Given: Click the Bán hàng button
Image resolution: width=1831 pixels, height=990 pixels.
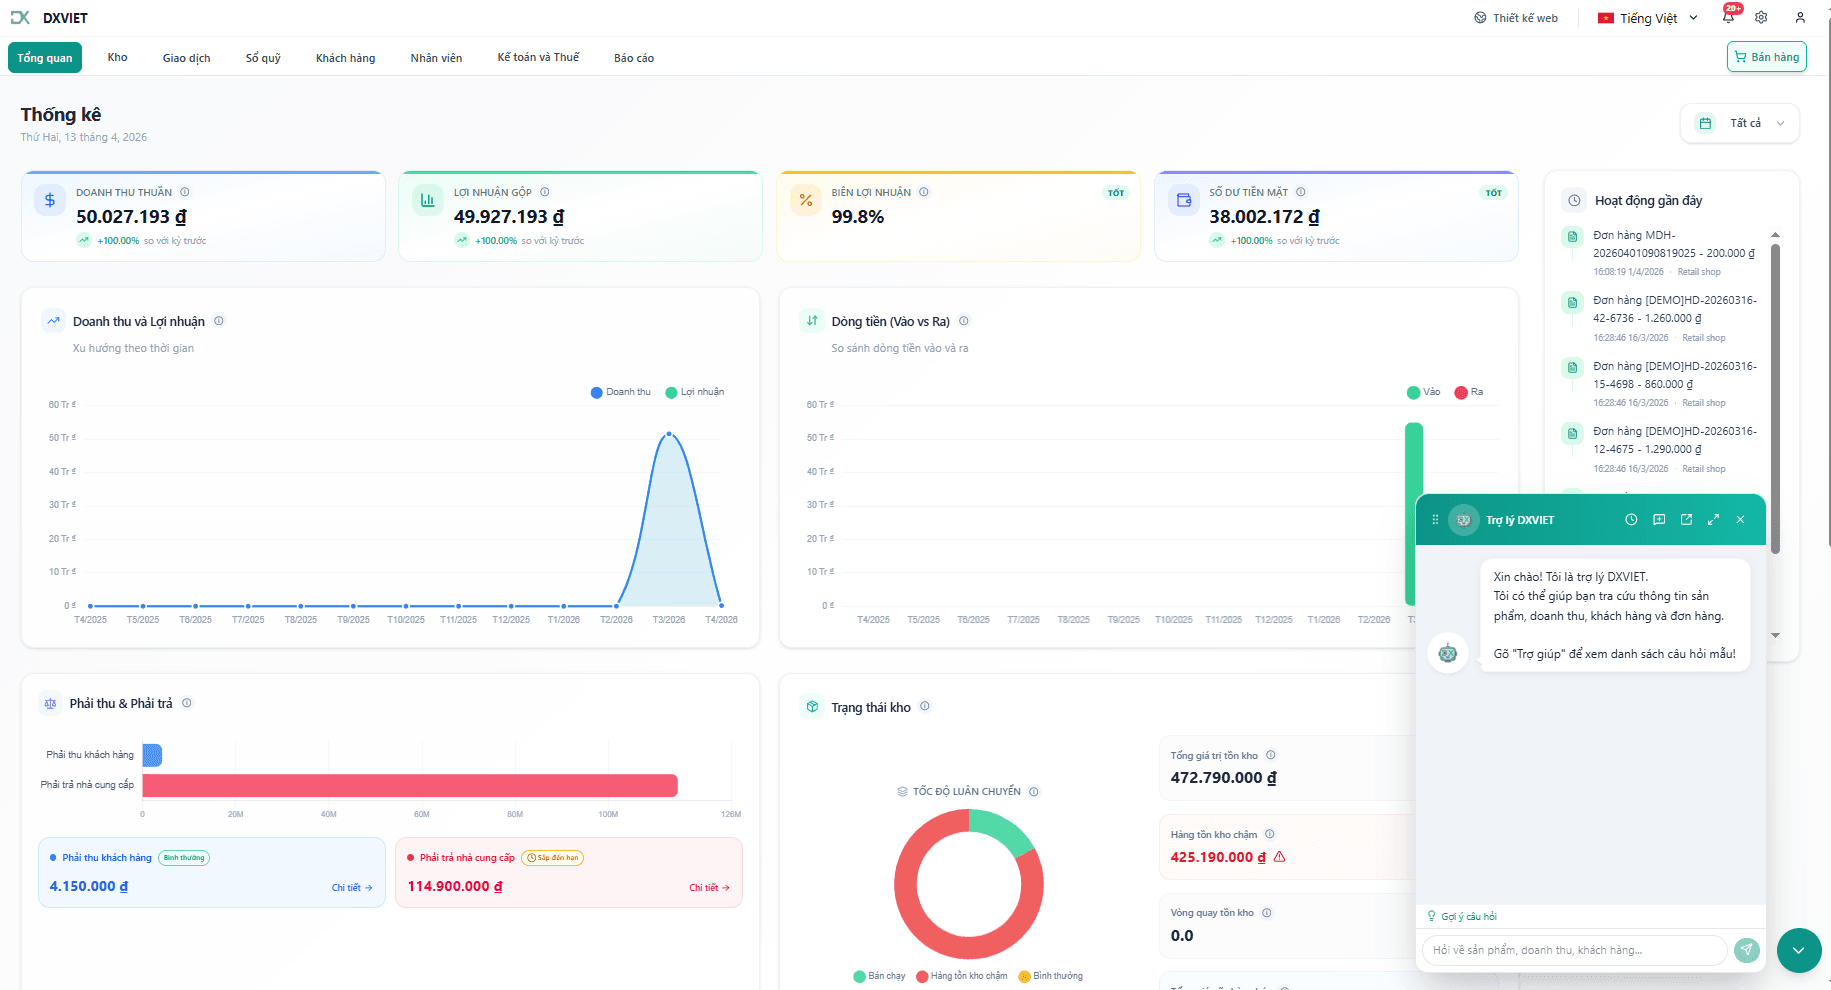Looking at the screenshot, I should tap(1766, 57).
